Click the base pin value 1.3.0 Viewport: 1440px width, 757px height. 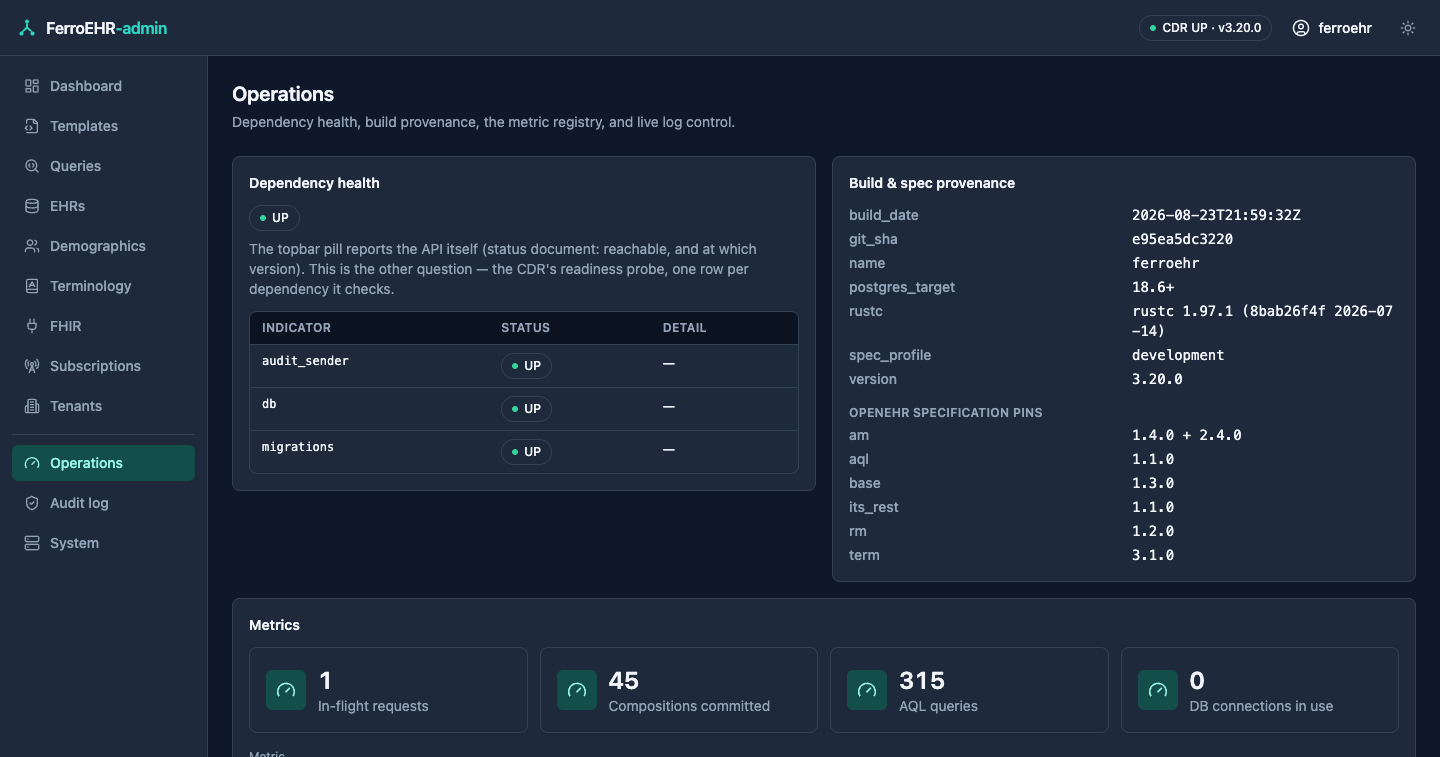pos(1153,483)
